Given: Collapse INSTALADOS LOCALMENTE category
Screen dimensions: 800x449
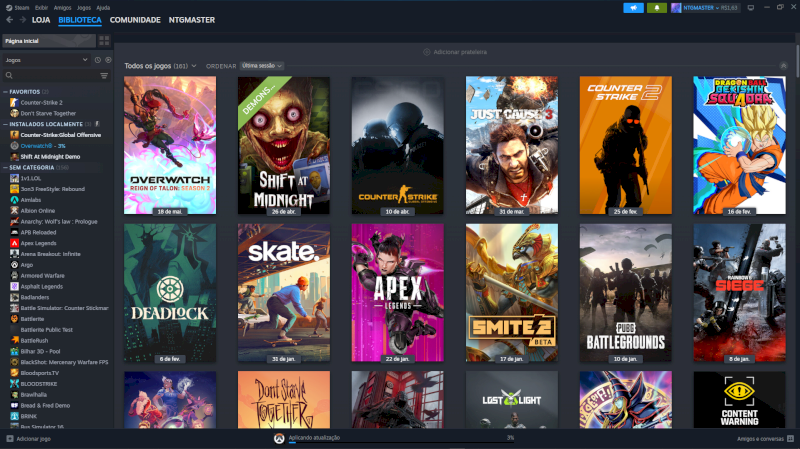Looking at the screenshot, I should click(5, 124).
